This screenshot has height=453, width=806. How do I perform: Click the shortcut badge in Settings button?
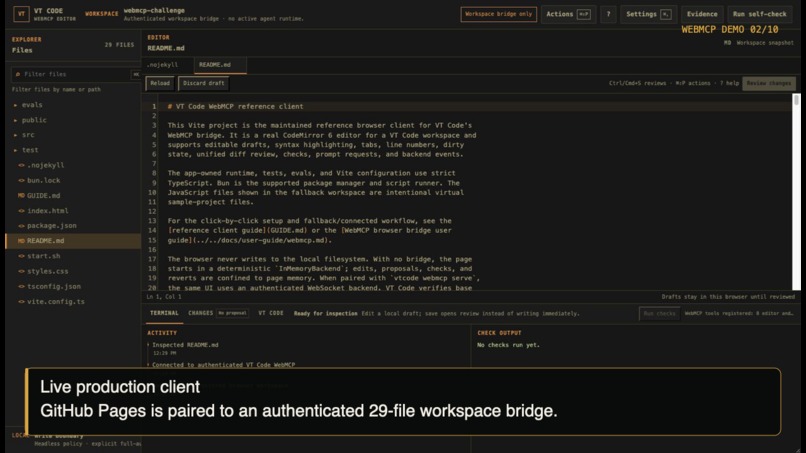[x=666, y=14]
